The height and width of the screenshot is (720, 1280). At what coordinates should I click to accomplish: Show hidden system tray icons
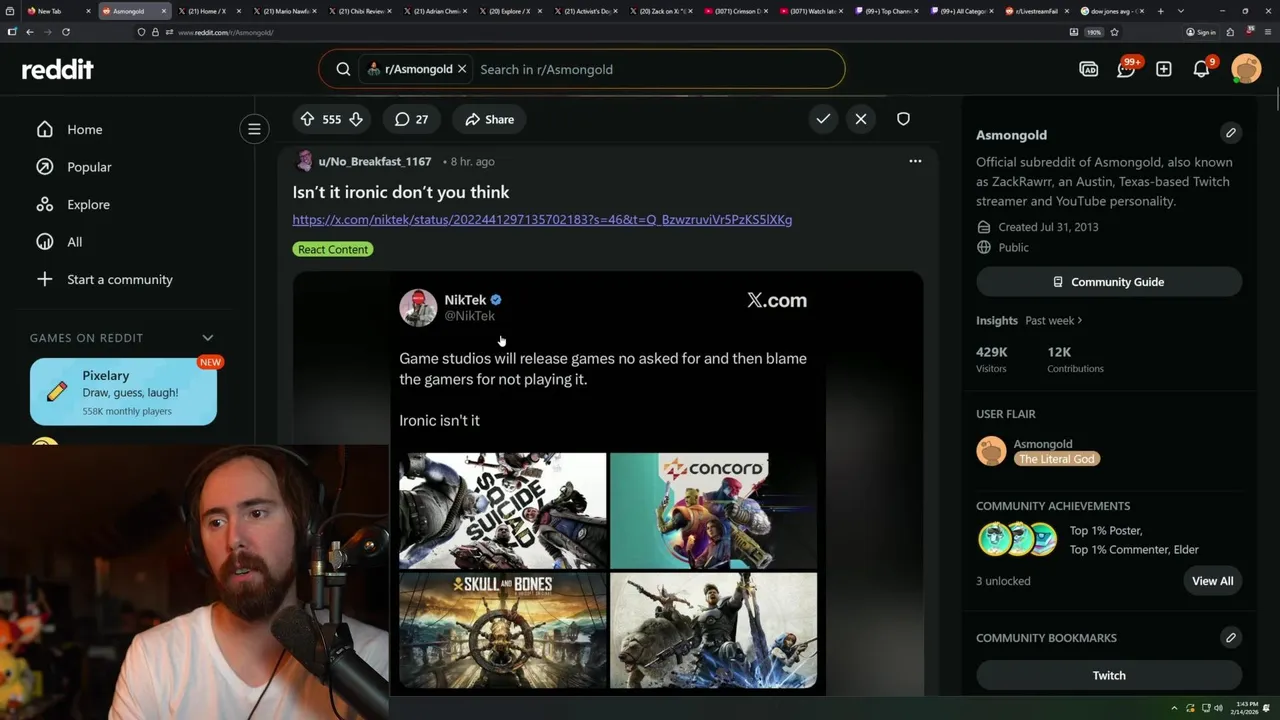(1176, 708)
